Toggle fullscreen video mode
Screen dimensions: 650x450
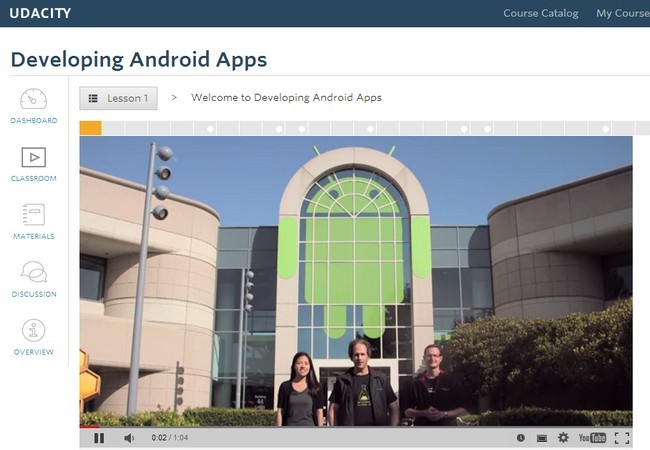point(622,438)
